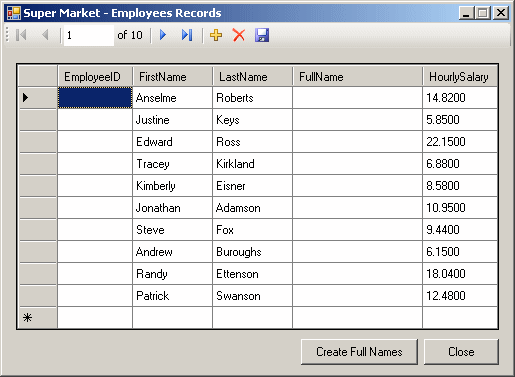Select the Swanson last name cell

[x=253, y=296]
